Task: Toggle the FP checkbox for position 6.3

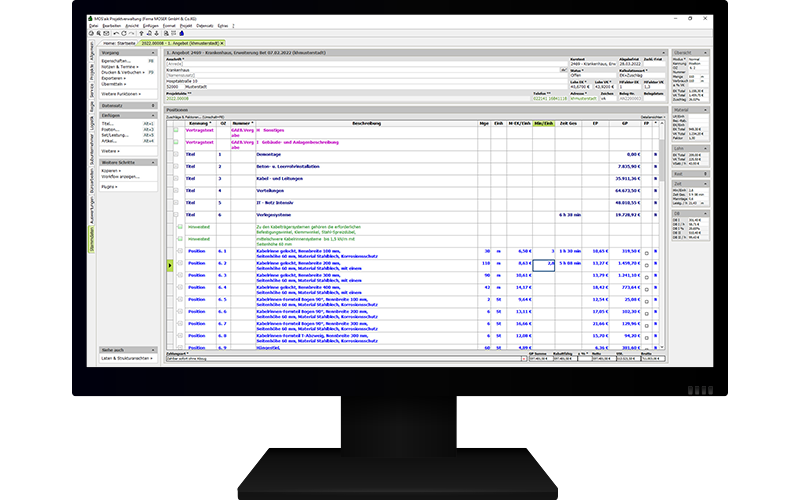Action: click(646, 278)
